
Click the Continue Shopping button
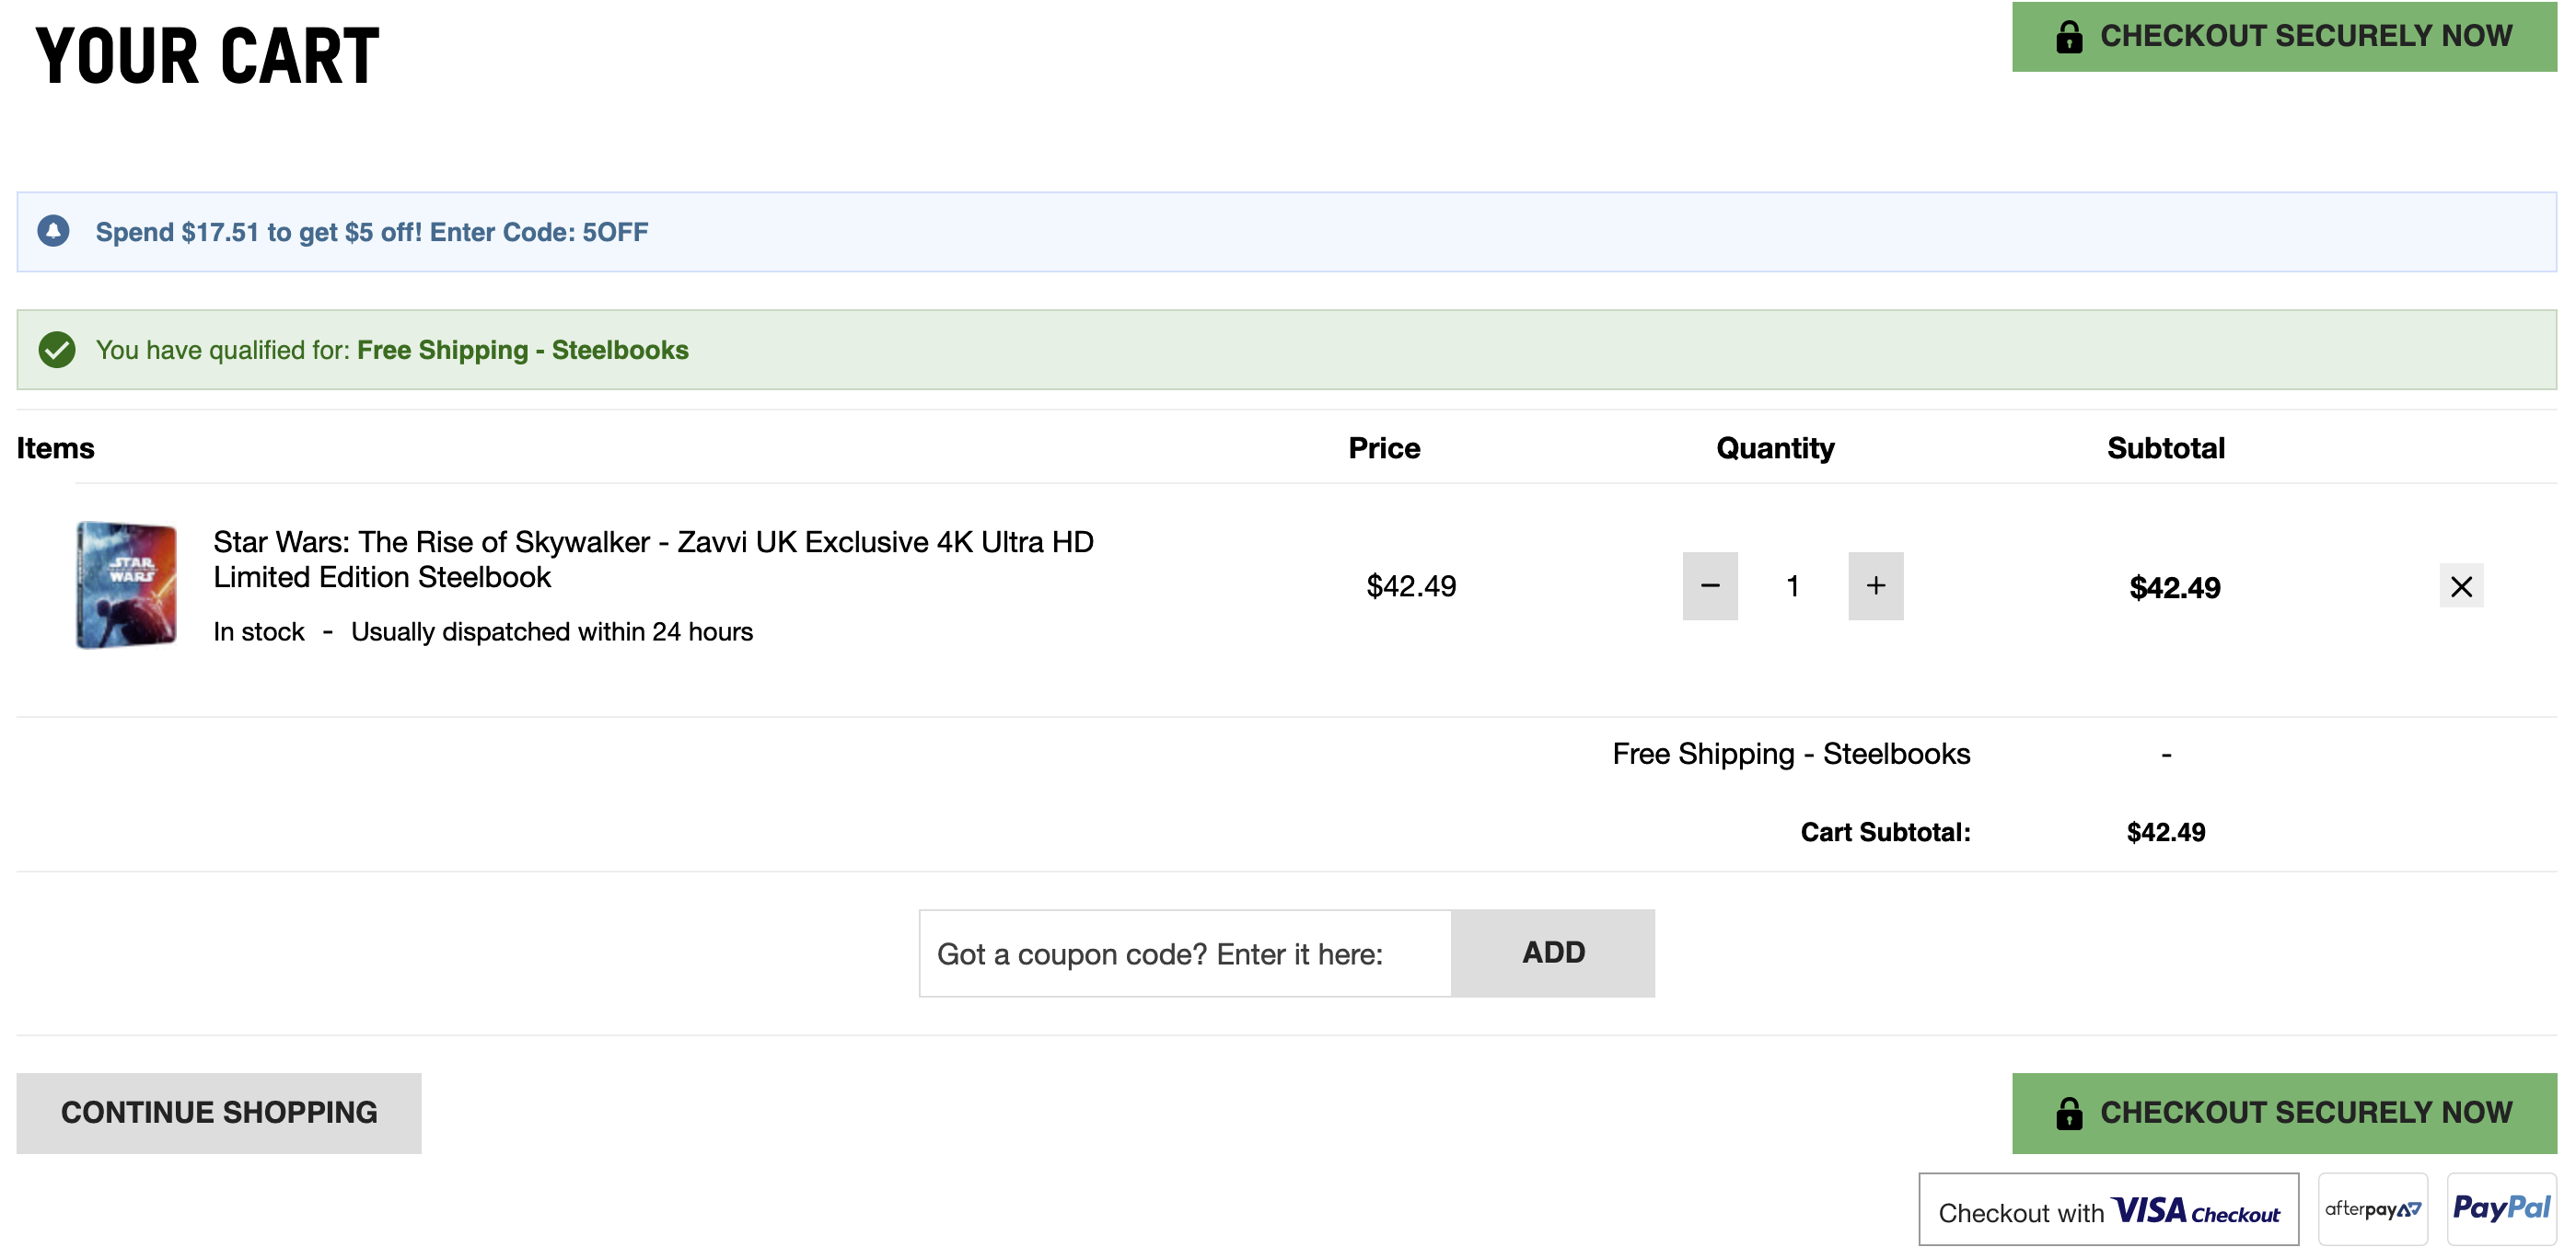(x=219, y=1113)
